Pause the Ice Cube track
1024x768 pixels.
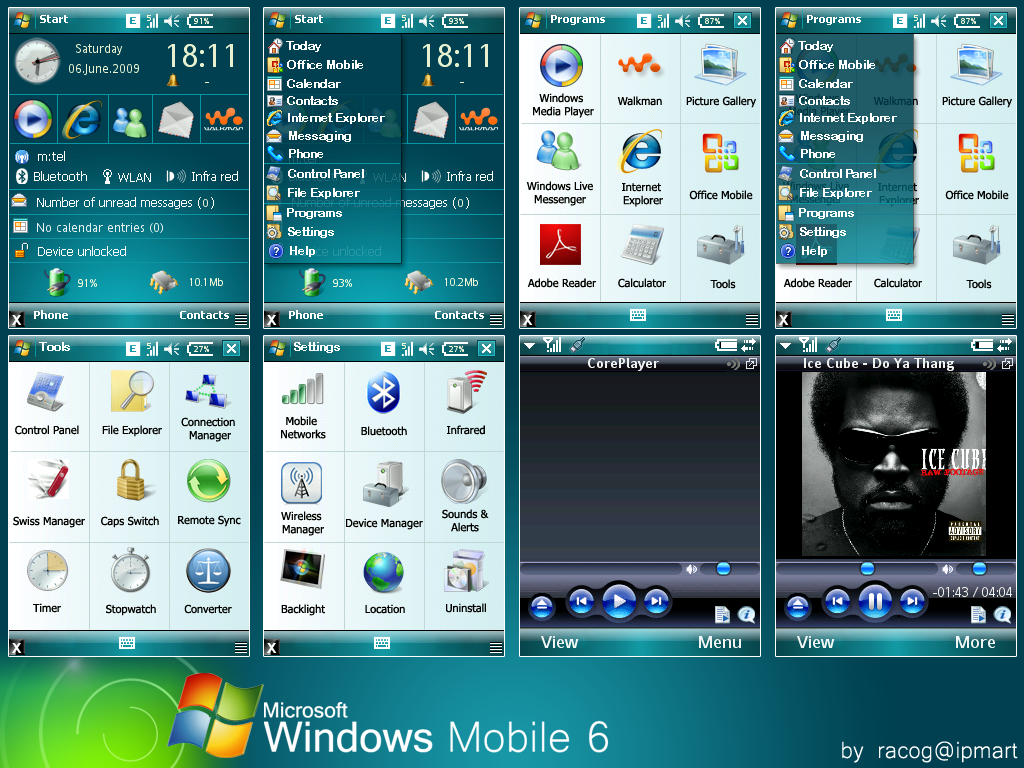tap(875, 601)
